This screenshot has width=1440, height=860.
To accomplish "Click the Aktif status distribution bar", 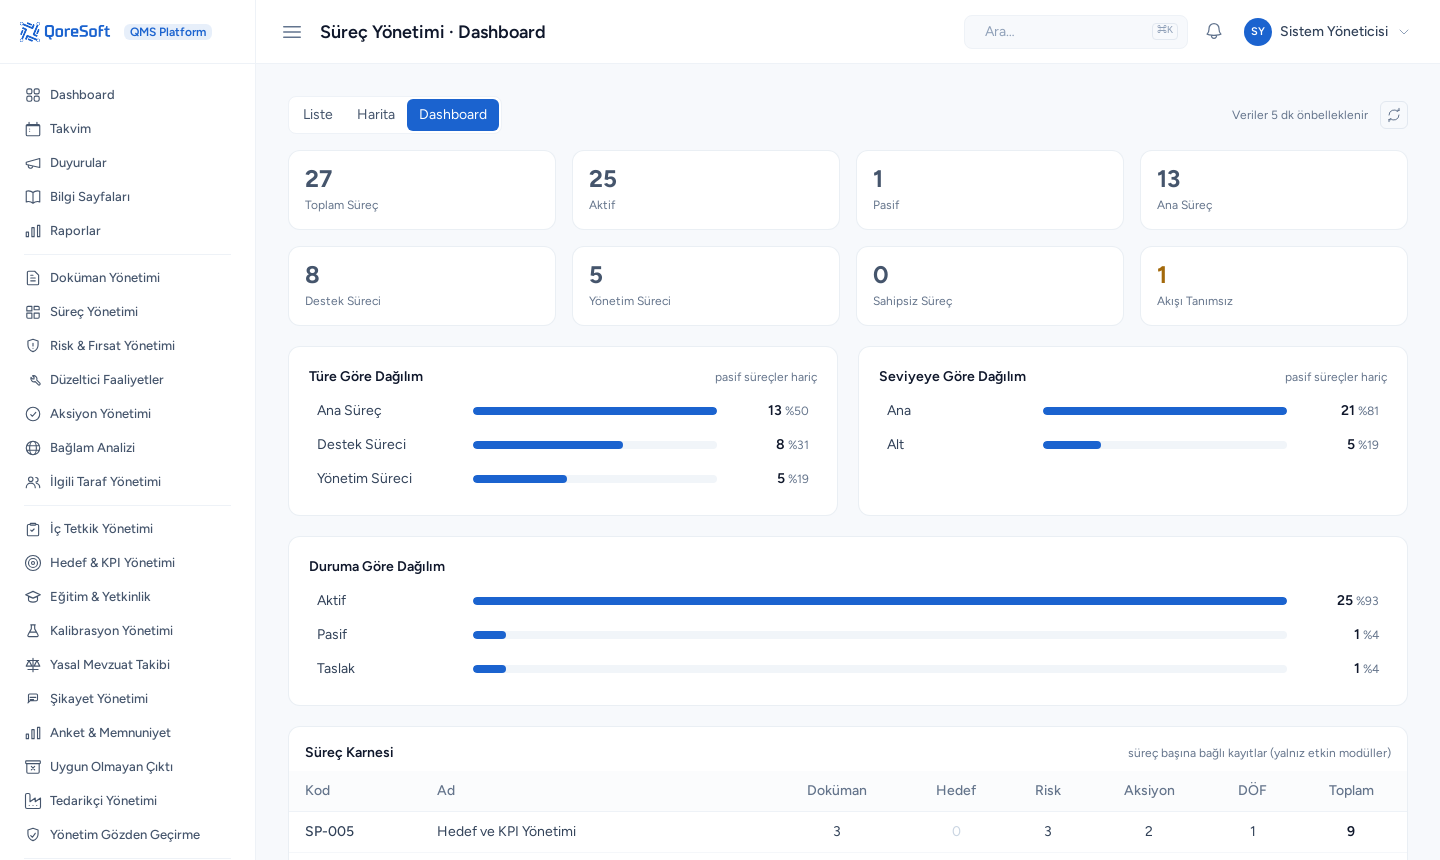I will tap(880, 601).
